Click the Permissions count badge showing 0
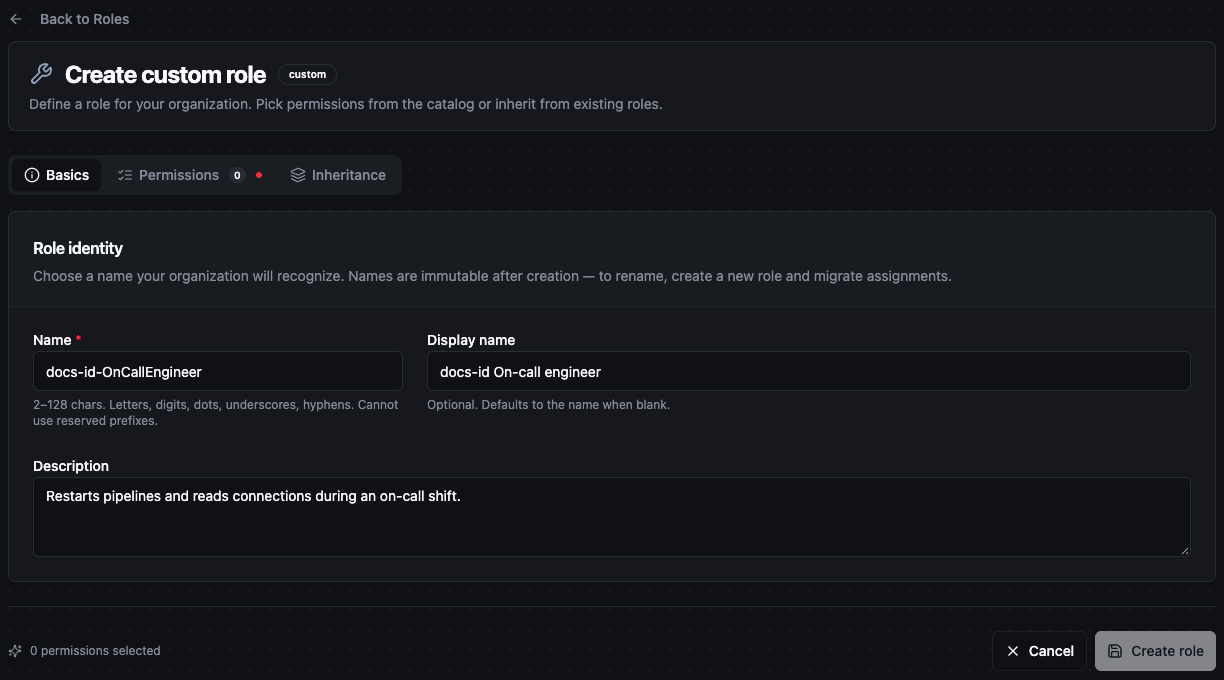This screenshot has height=680, width=1224. pos(237,175)
